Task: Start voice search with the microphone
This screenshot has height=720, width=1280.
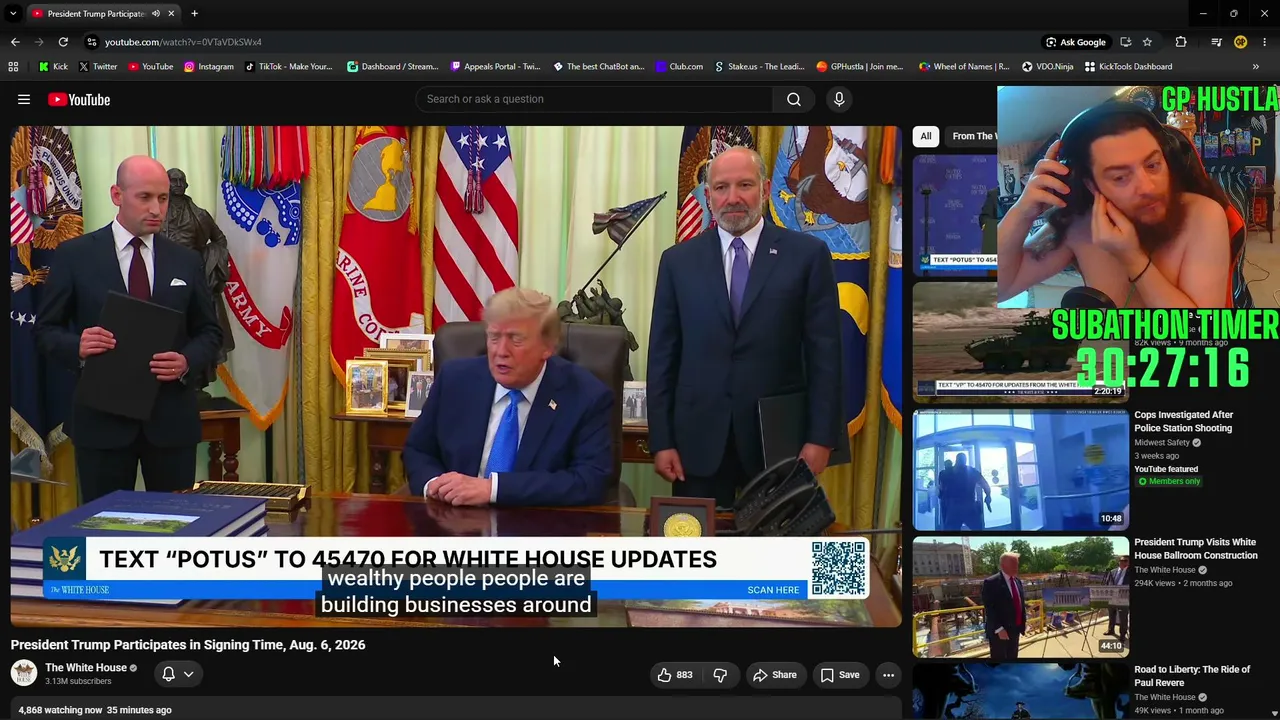Action: (839, 99)
